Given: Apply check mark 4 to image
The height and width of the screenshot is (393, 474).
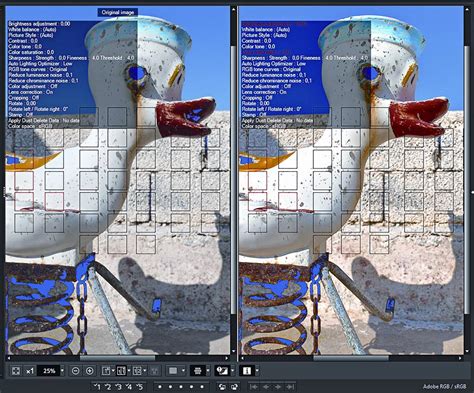Looking at the screenshot, I should 129,387.
